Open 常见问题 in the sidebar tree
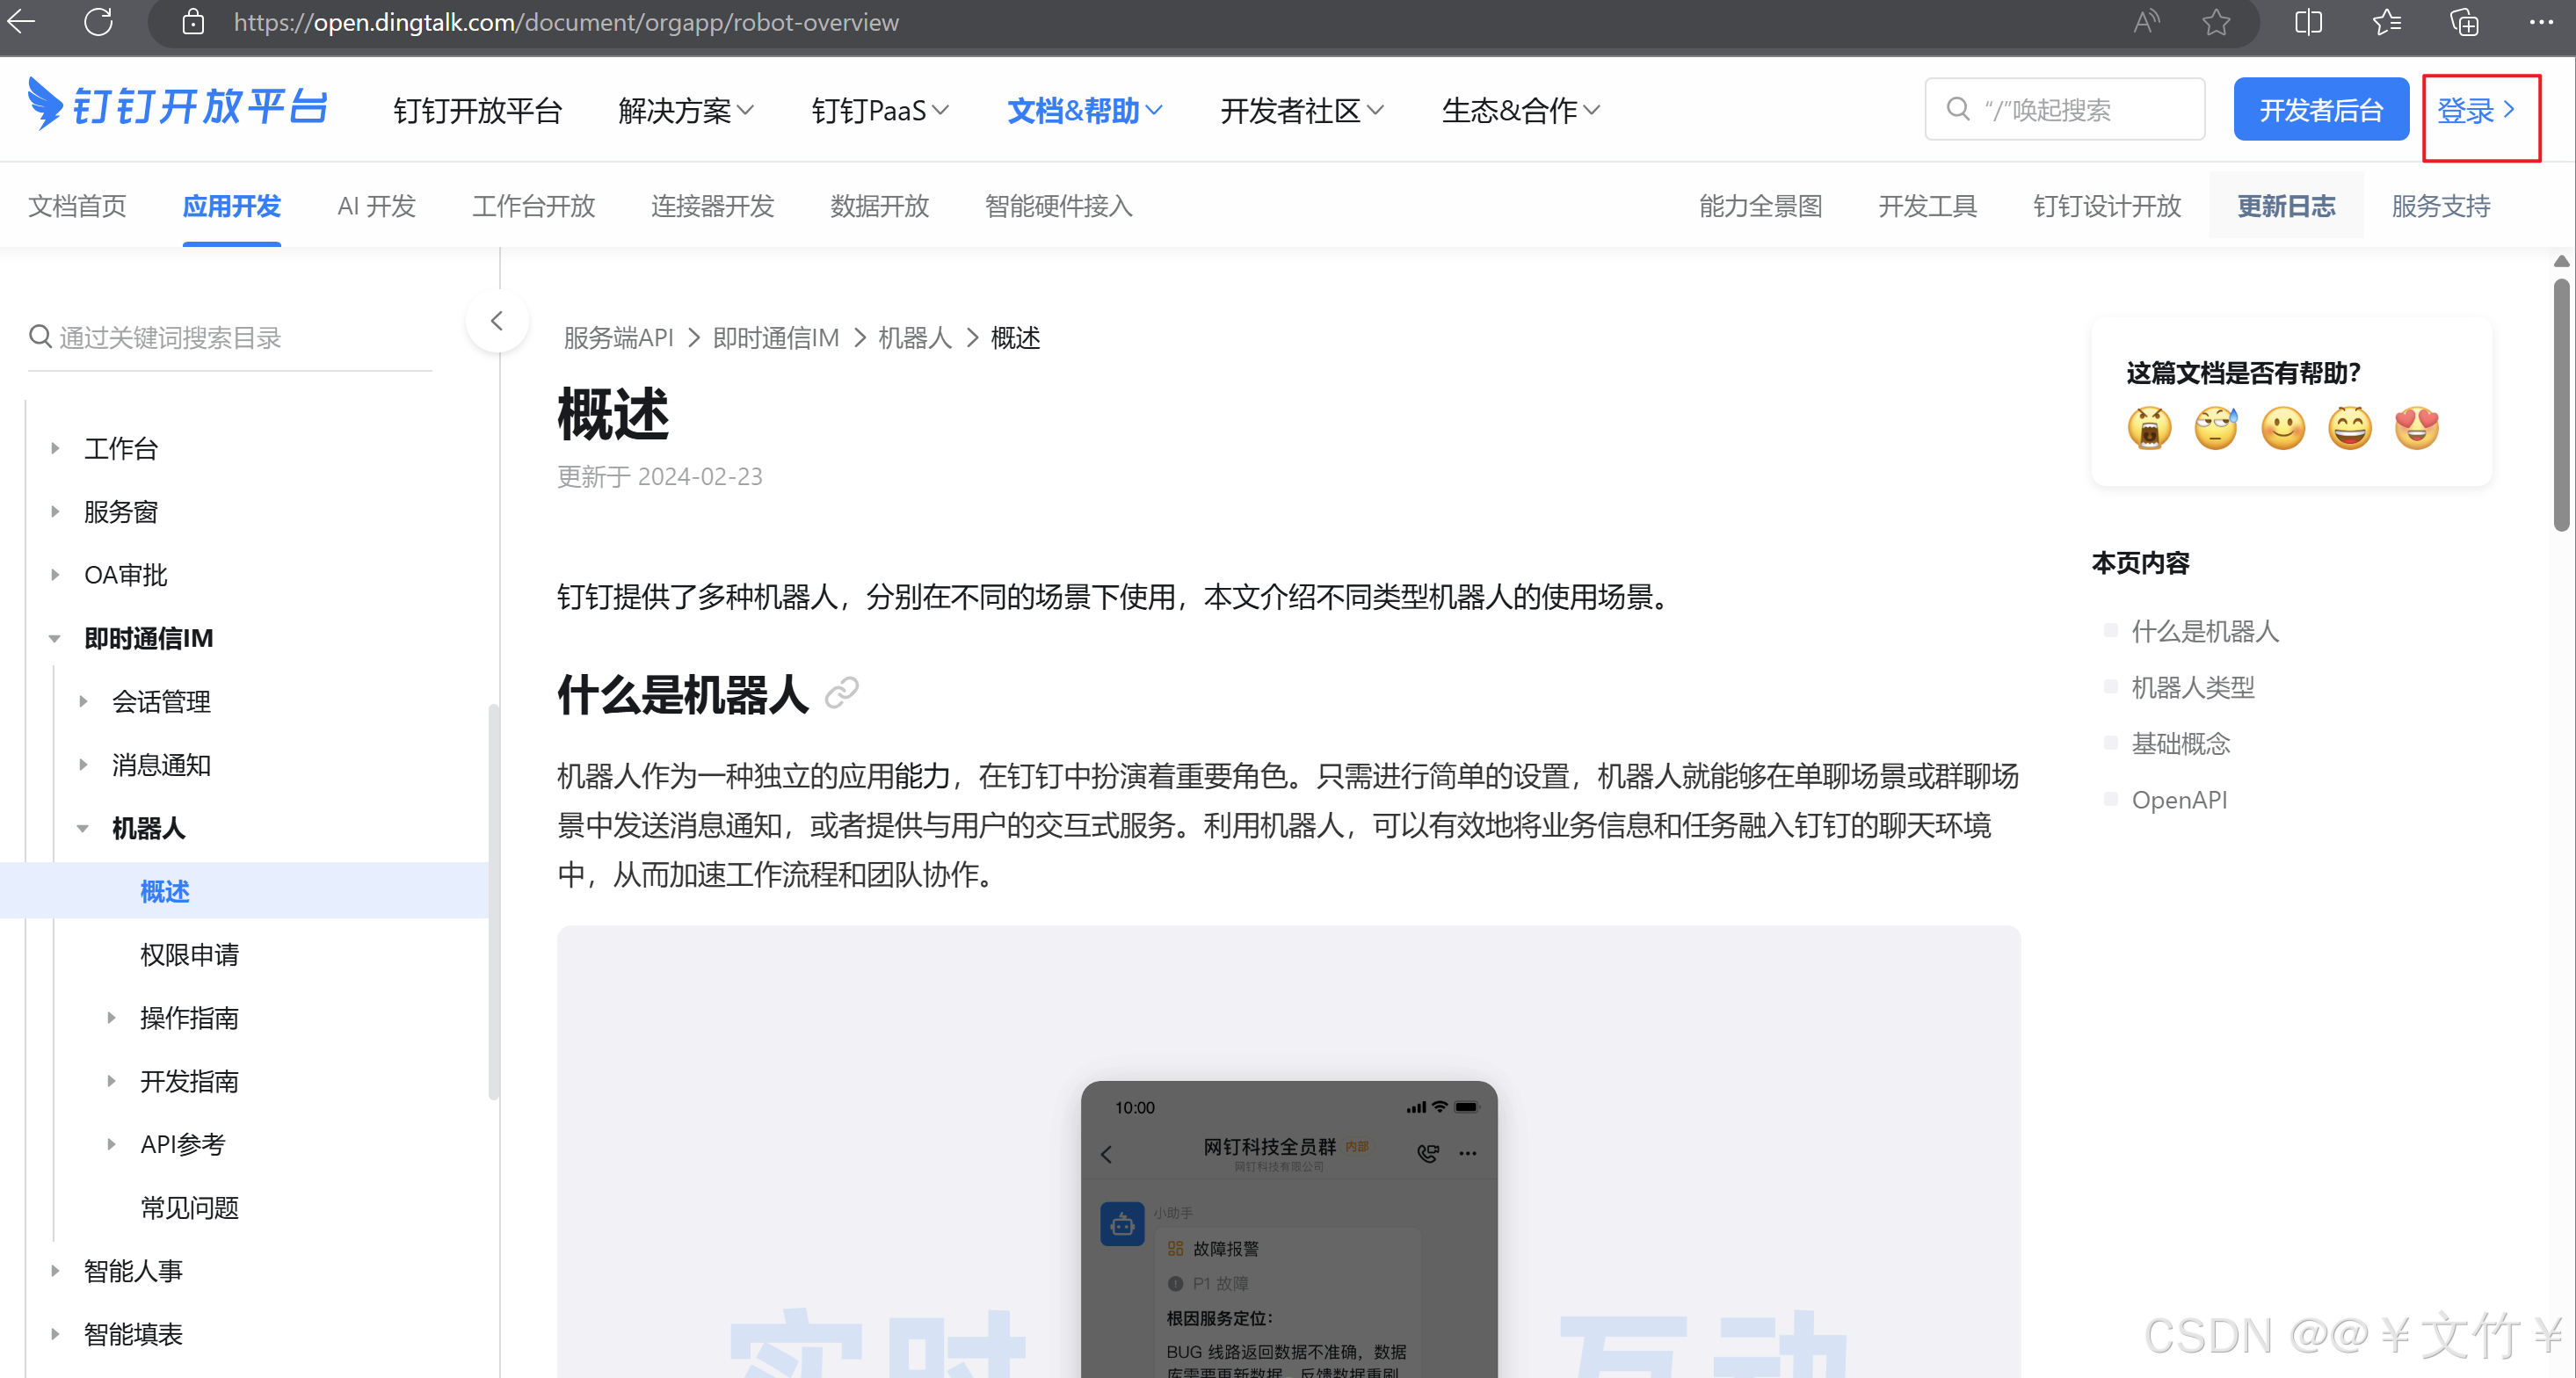The height and width of the screenshot is (1378, 2576). point(189,1207)
